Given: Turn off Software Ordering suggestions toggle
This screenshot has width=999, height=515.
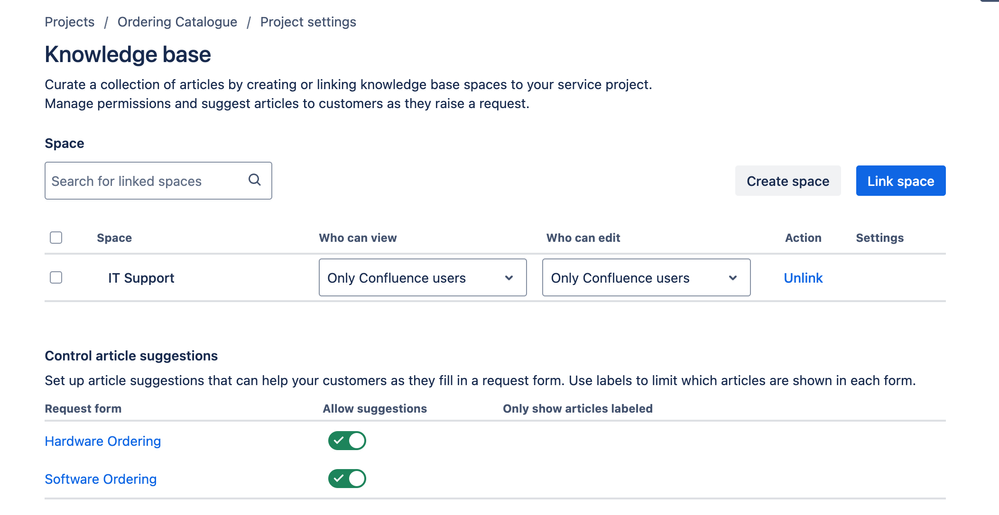Looking at the screenshot, I should (347, 479).
